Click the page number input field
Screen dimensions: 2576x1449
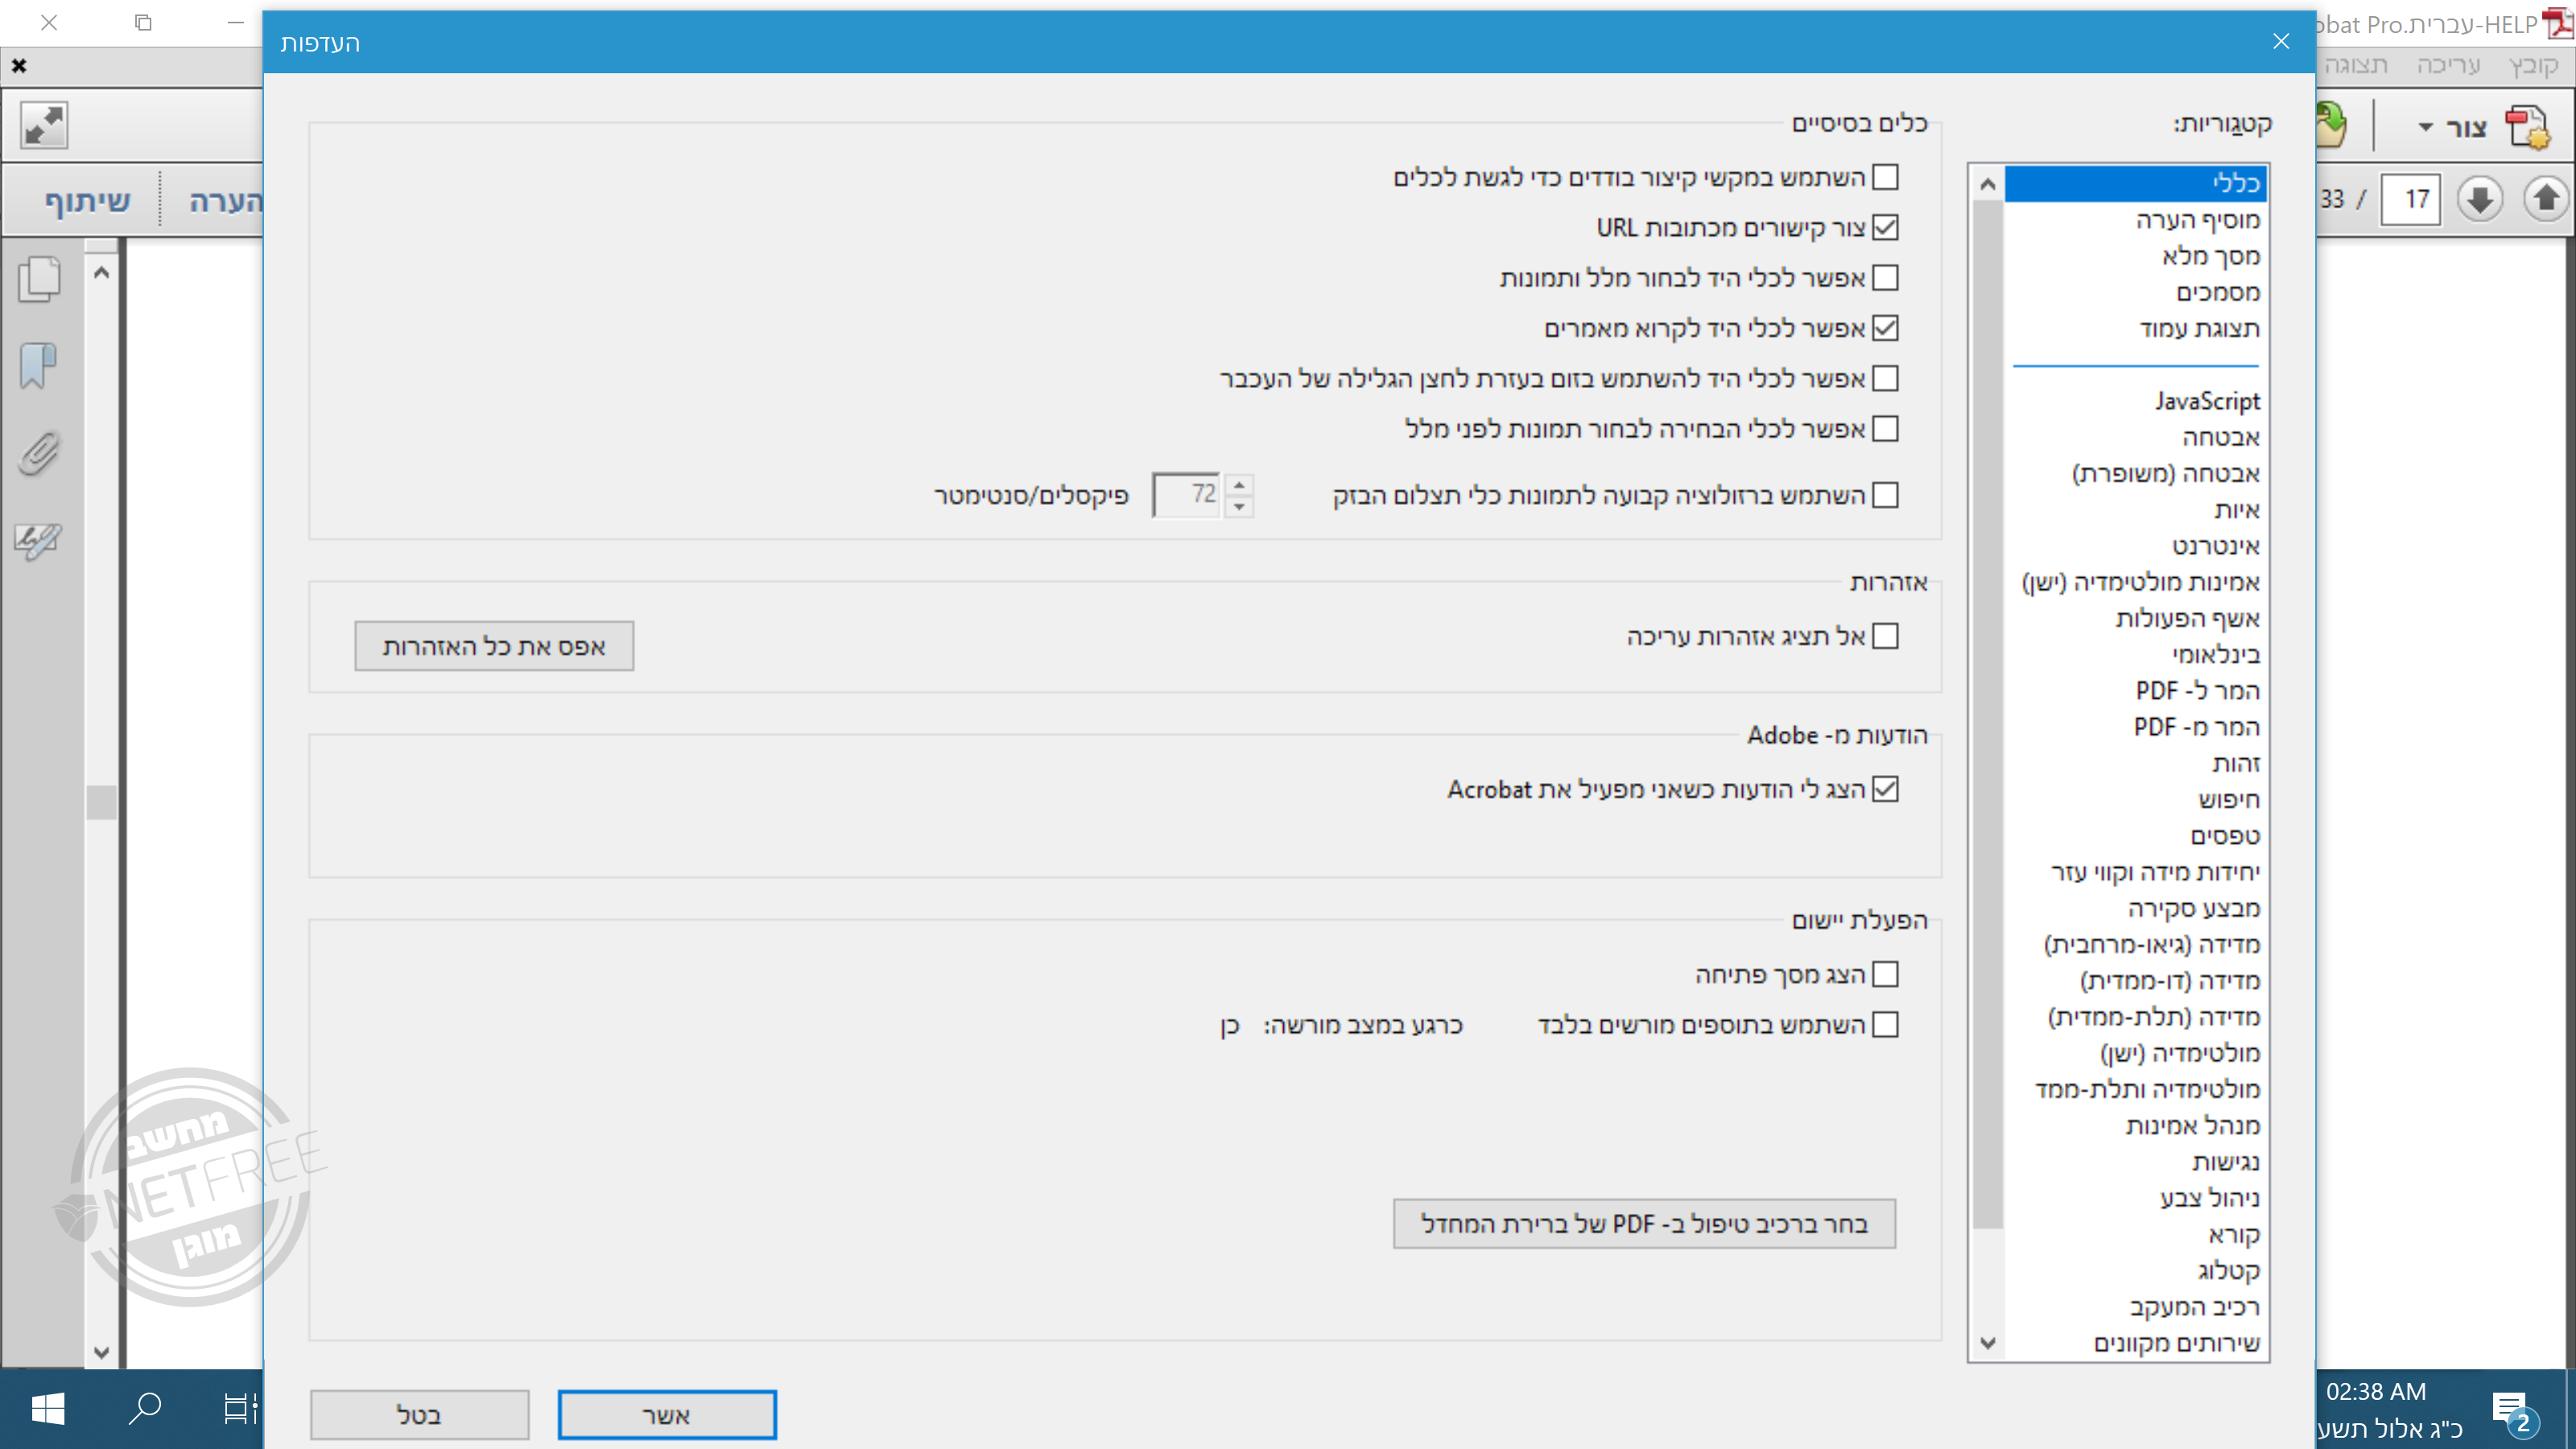pos(2410,199)
